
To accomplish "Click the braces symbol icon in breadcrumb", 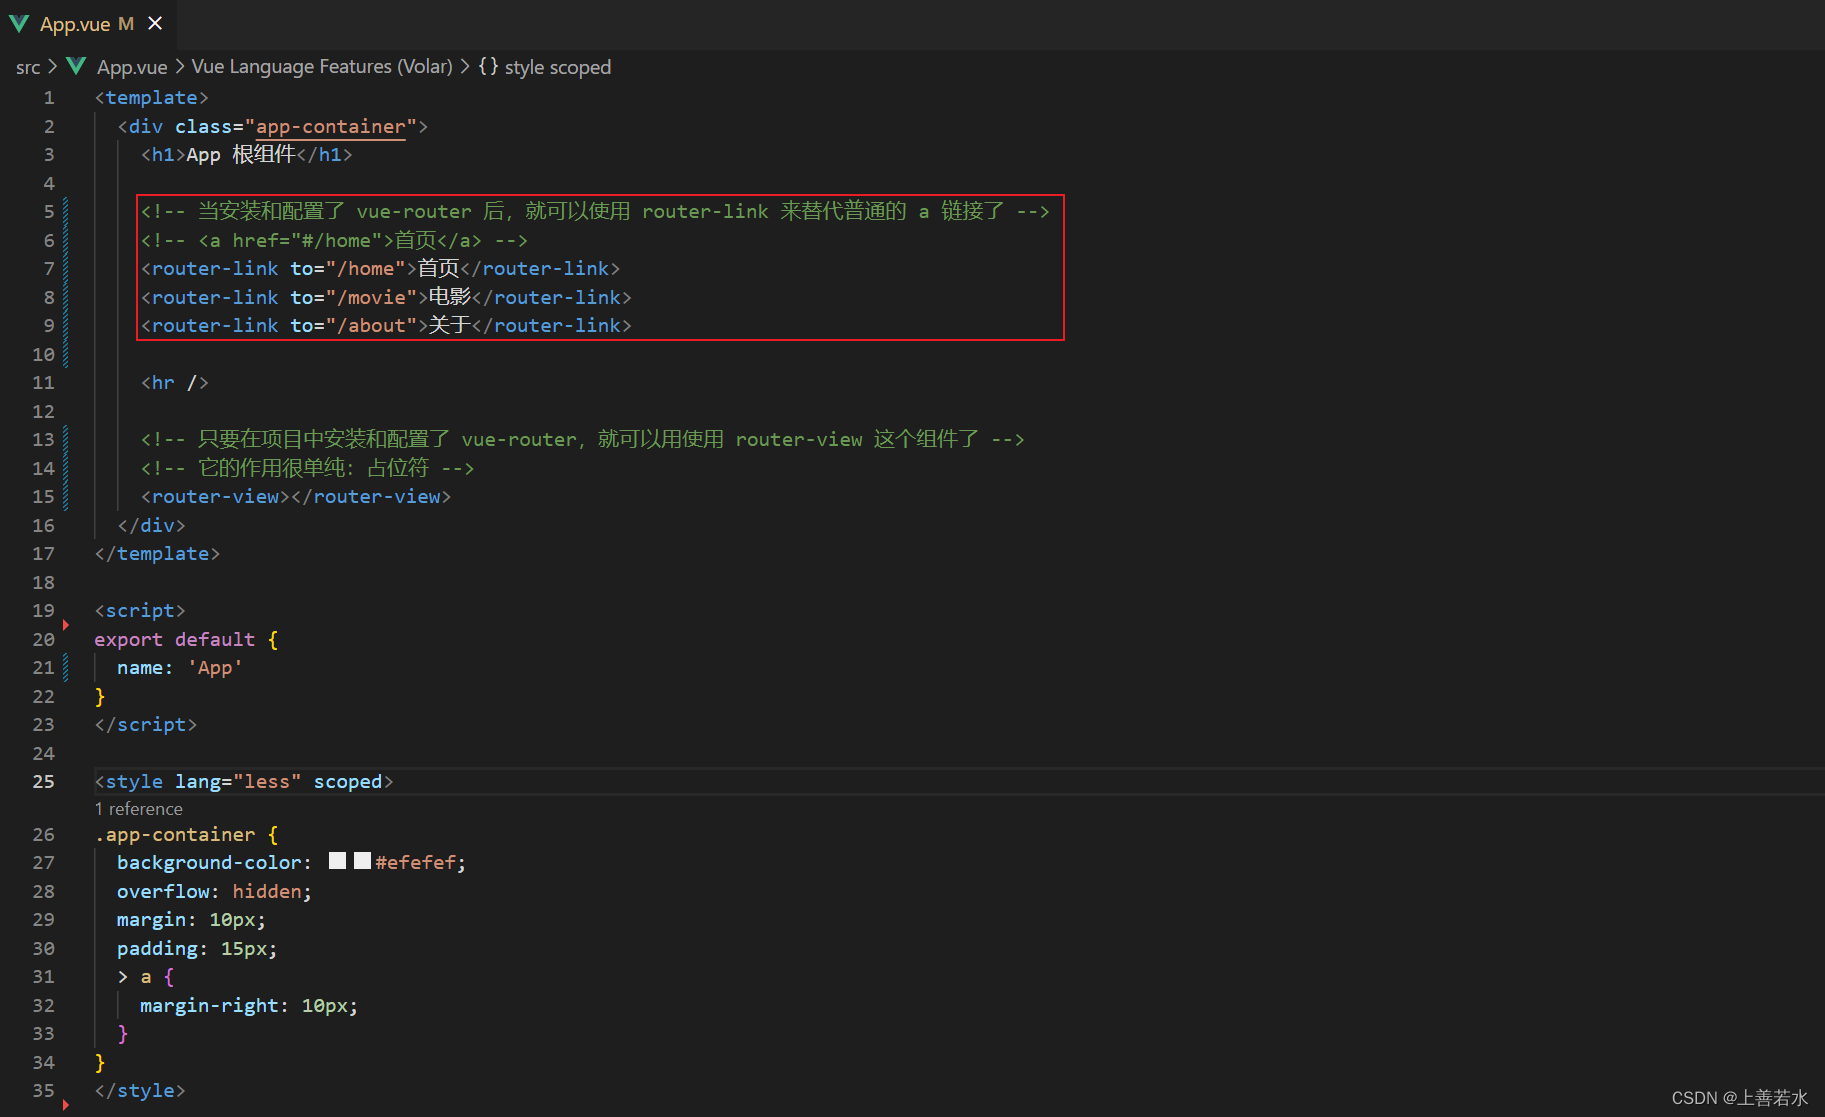I will point(488,66).
